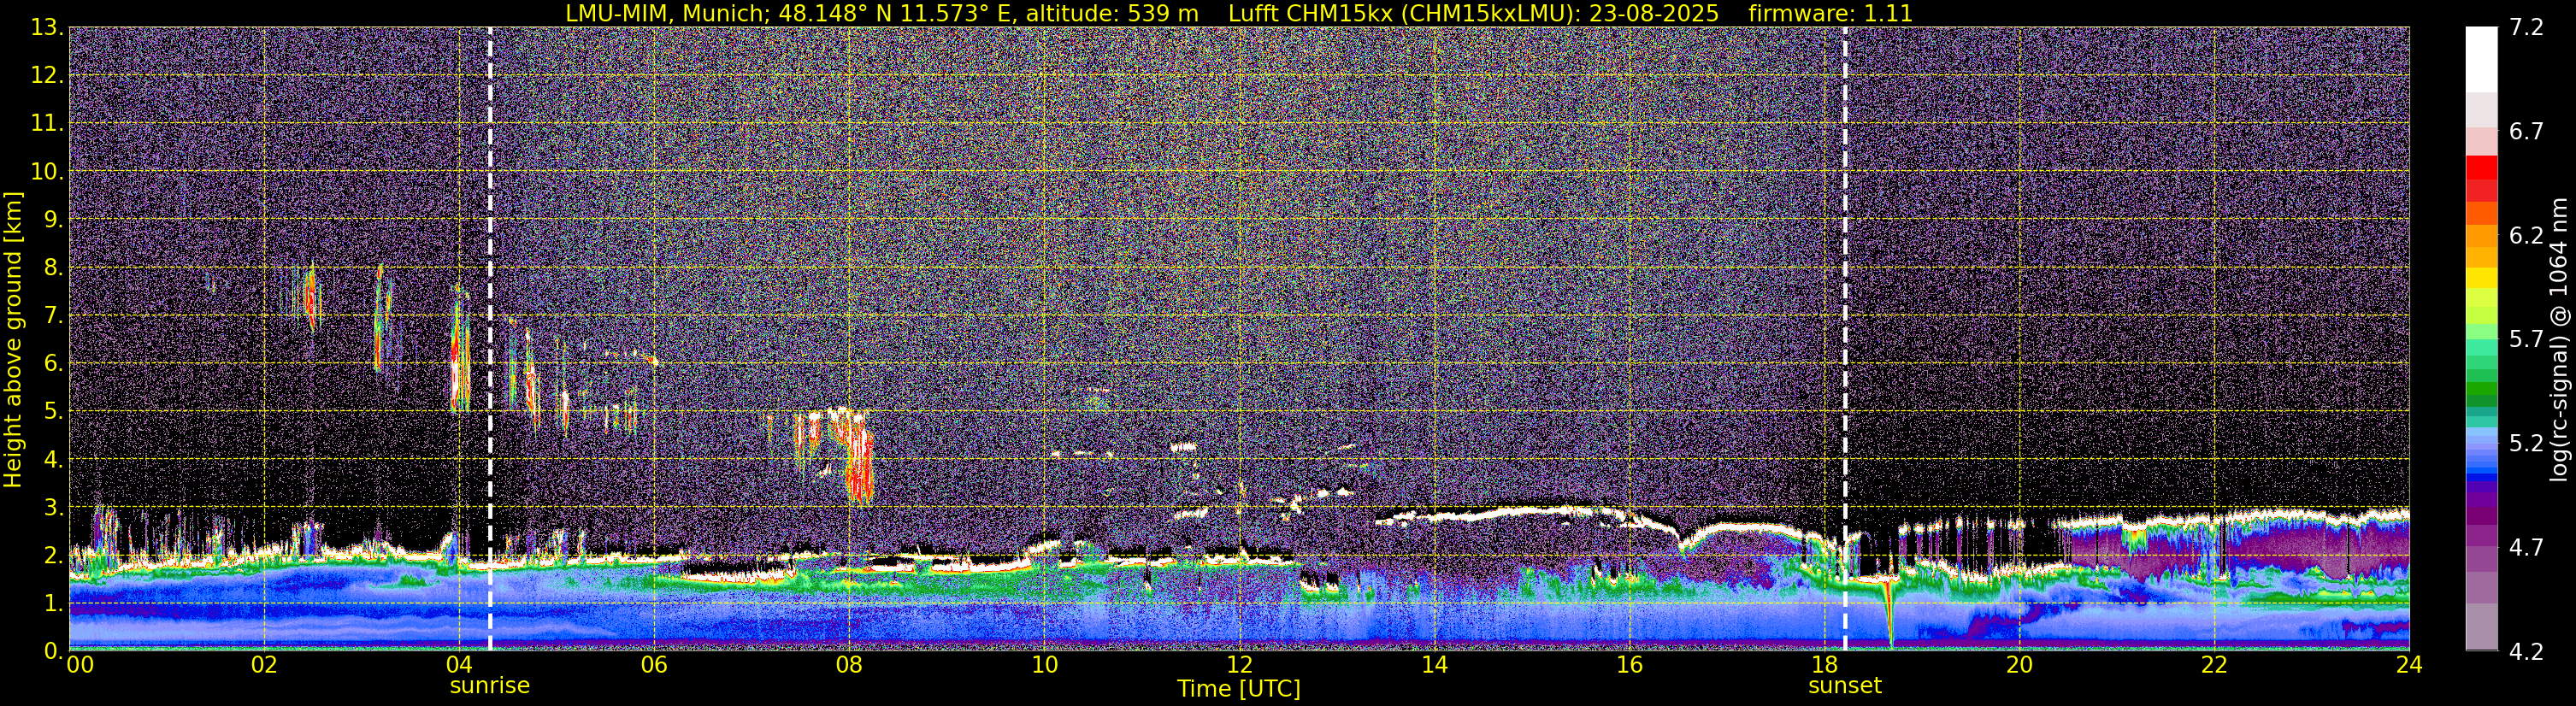Click the "4.7" value on the colorbar scale
The width and height of the screenshot is (2576, 706).
point(2527,547)
